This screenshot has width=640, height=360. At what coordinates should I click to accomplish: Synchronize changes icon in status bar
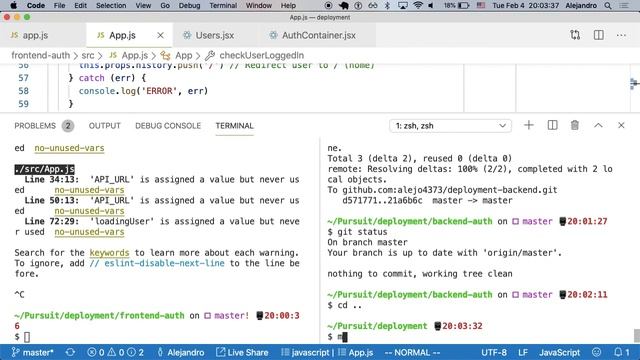70,352
